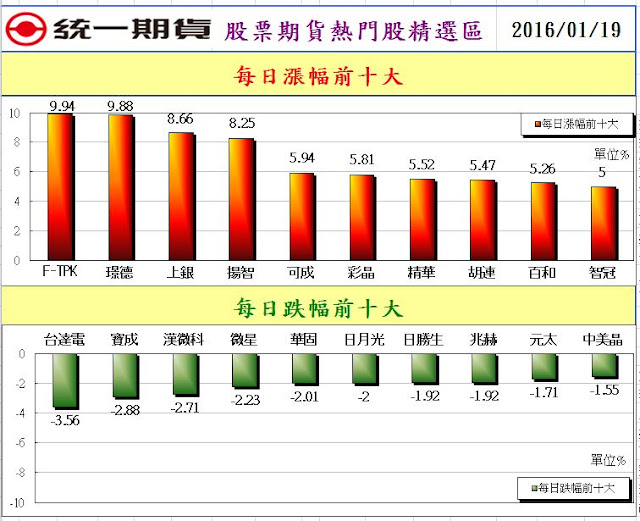Click the 5.81 data label
The width and height of the screenshot is (640, 521).
362,160
